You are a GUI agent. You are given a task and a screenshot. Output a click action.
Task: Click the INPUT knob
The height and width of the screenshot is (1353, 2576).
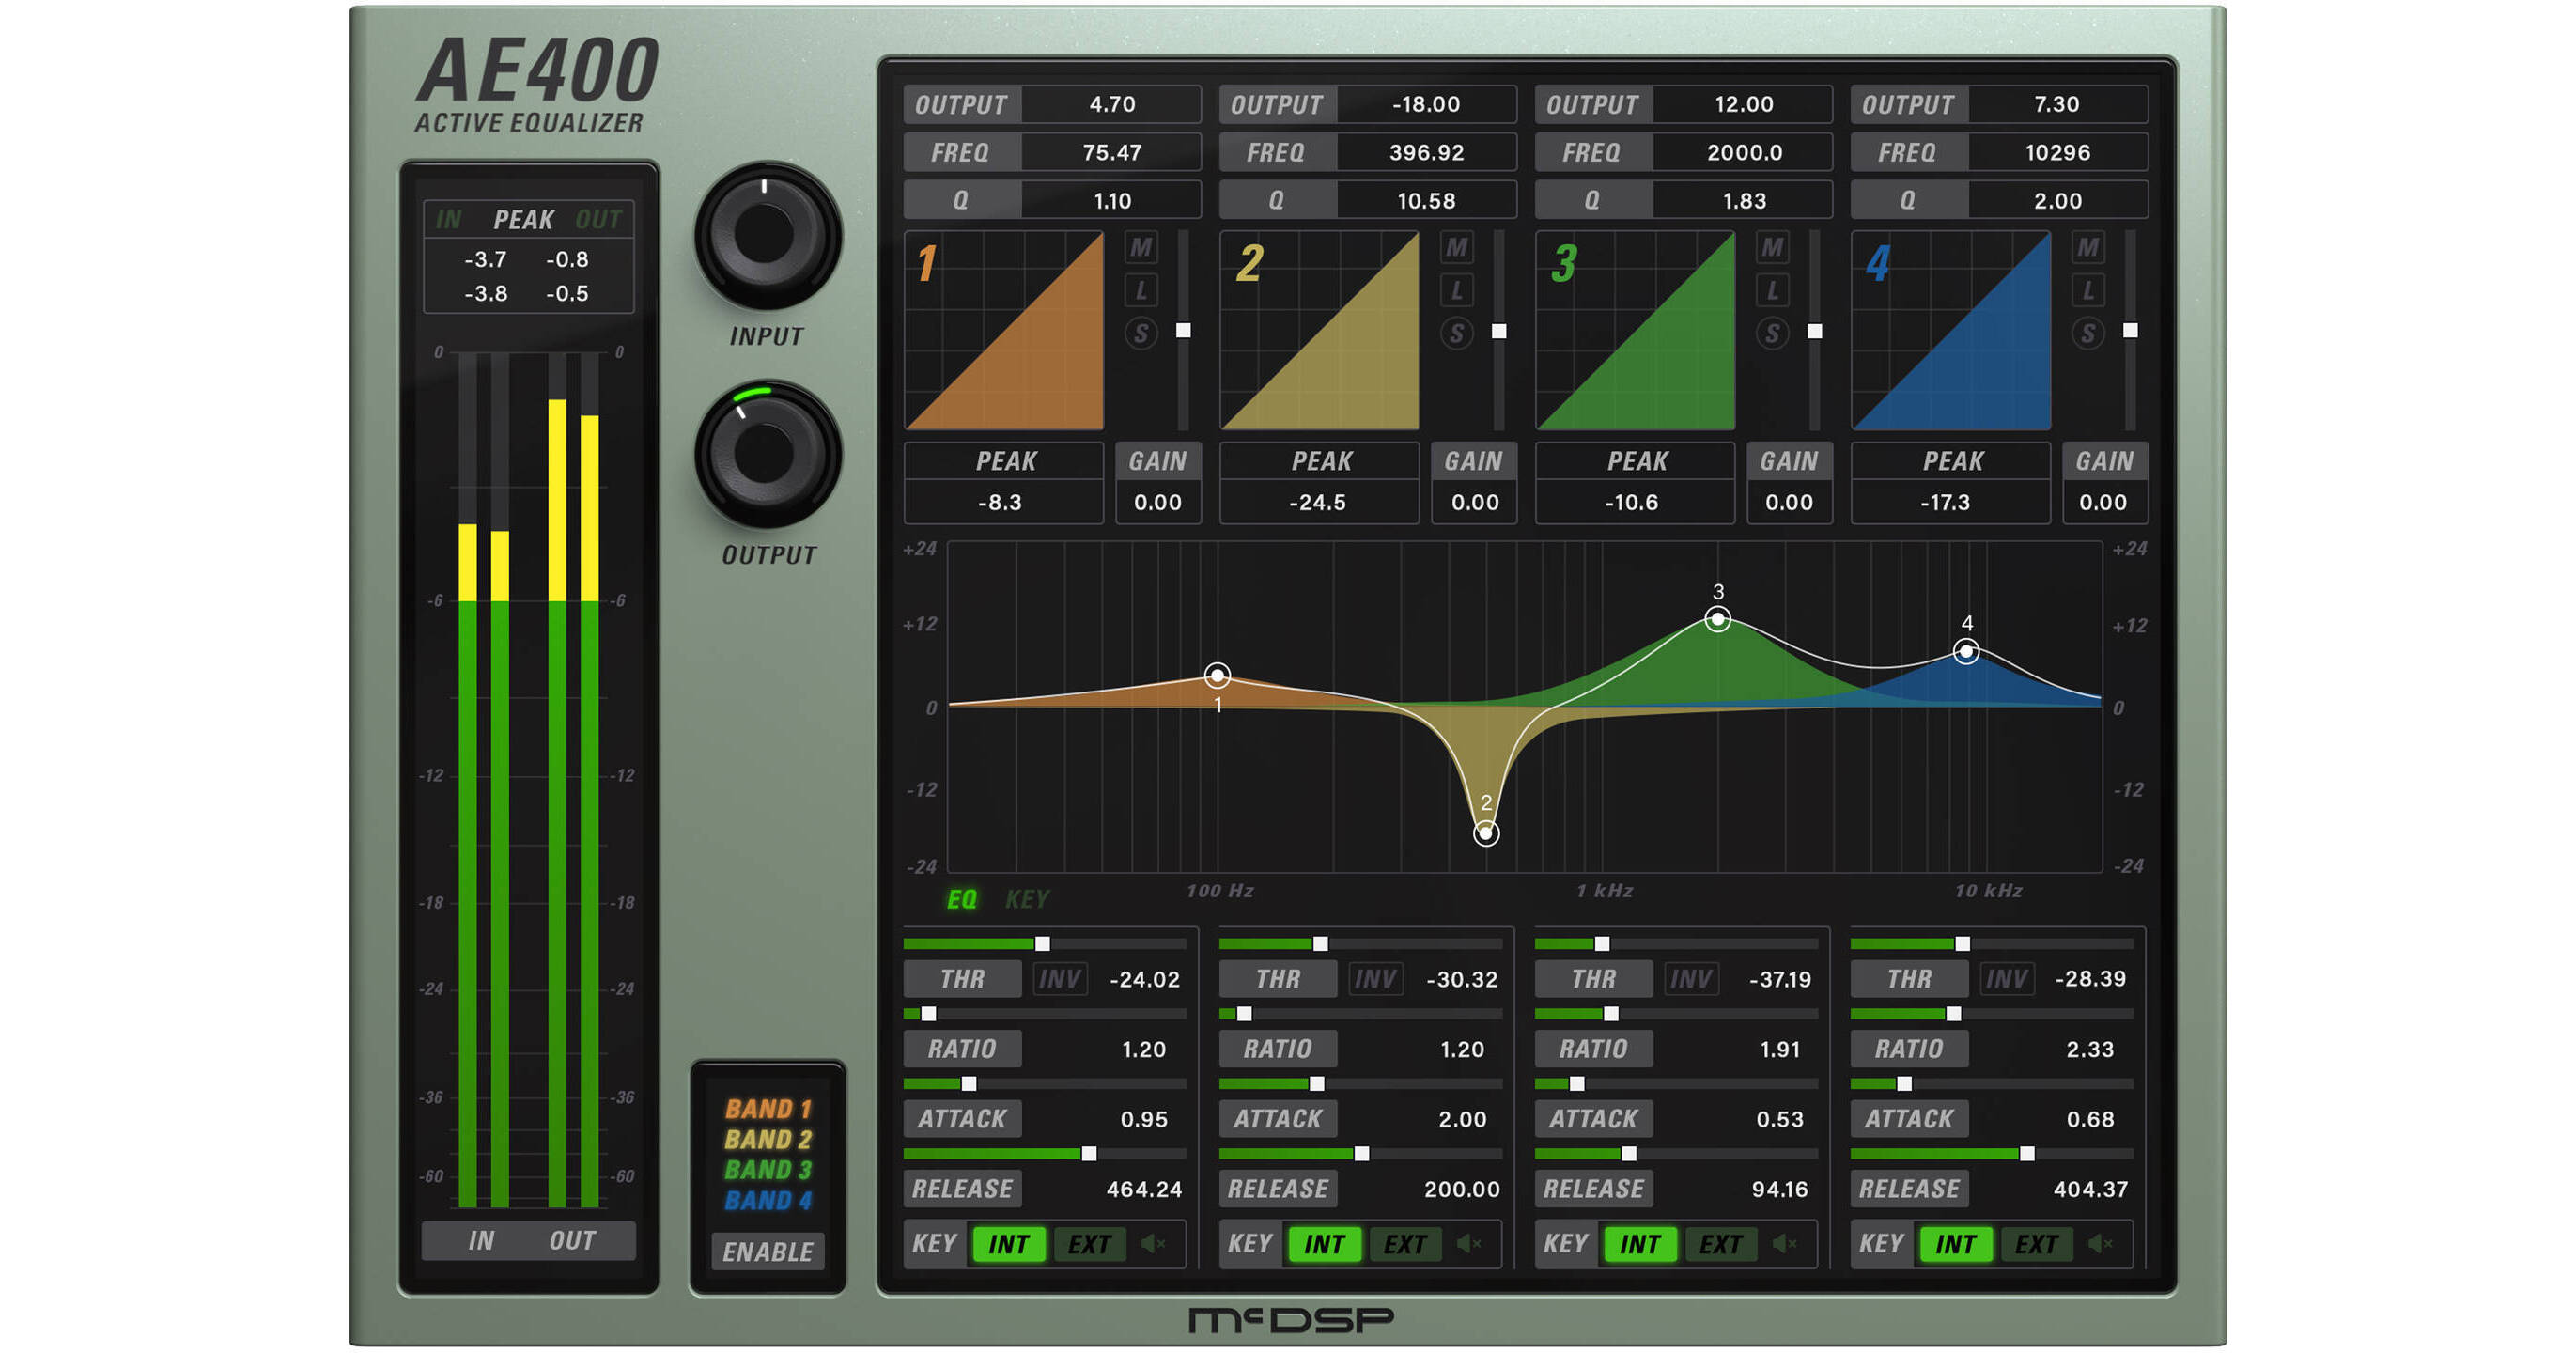(767, 236)
